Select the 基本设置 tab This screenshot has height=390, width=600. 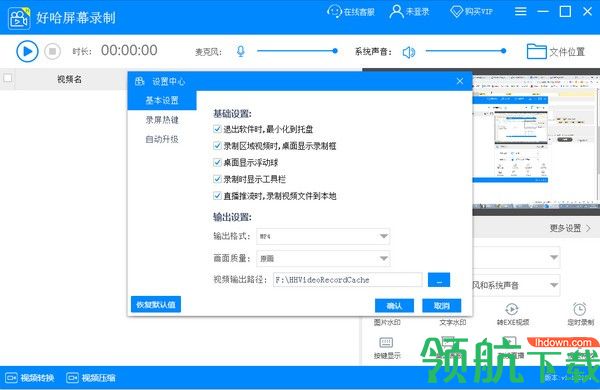point(162,100)
